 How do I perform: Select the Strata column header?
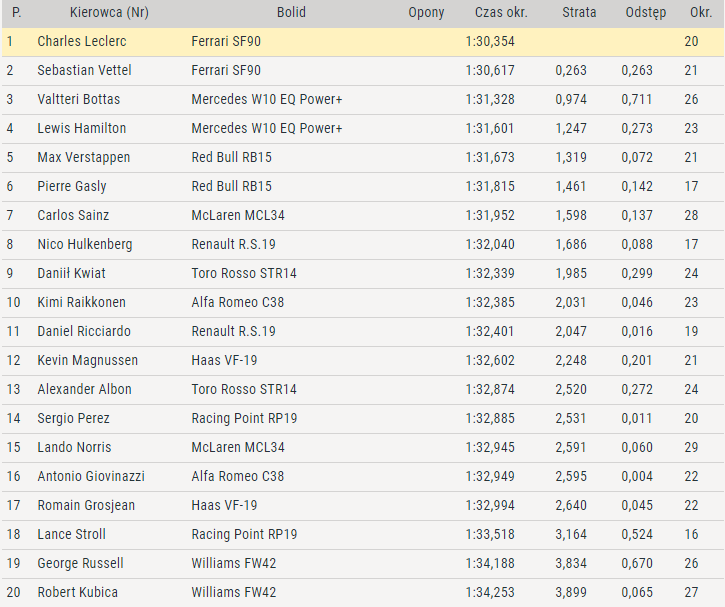[x=579, y=12]
